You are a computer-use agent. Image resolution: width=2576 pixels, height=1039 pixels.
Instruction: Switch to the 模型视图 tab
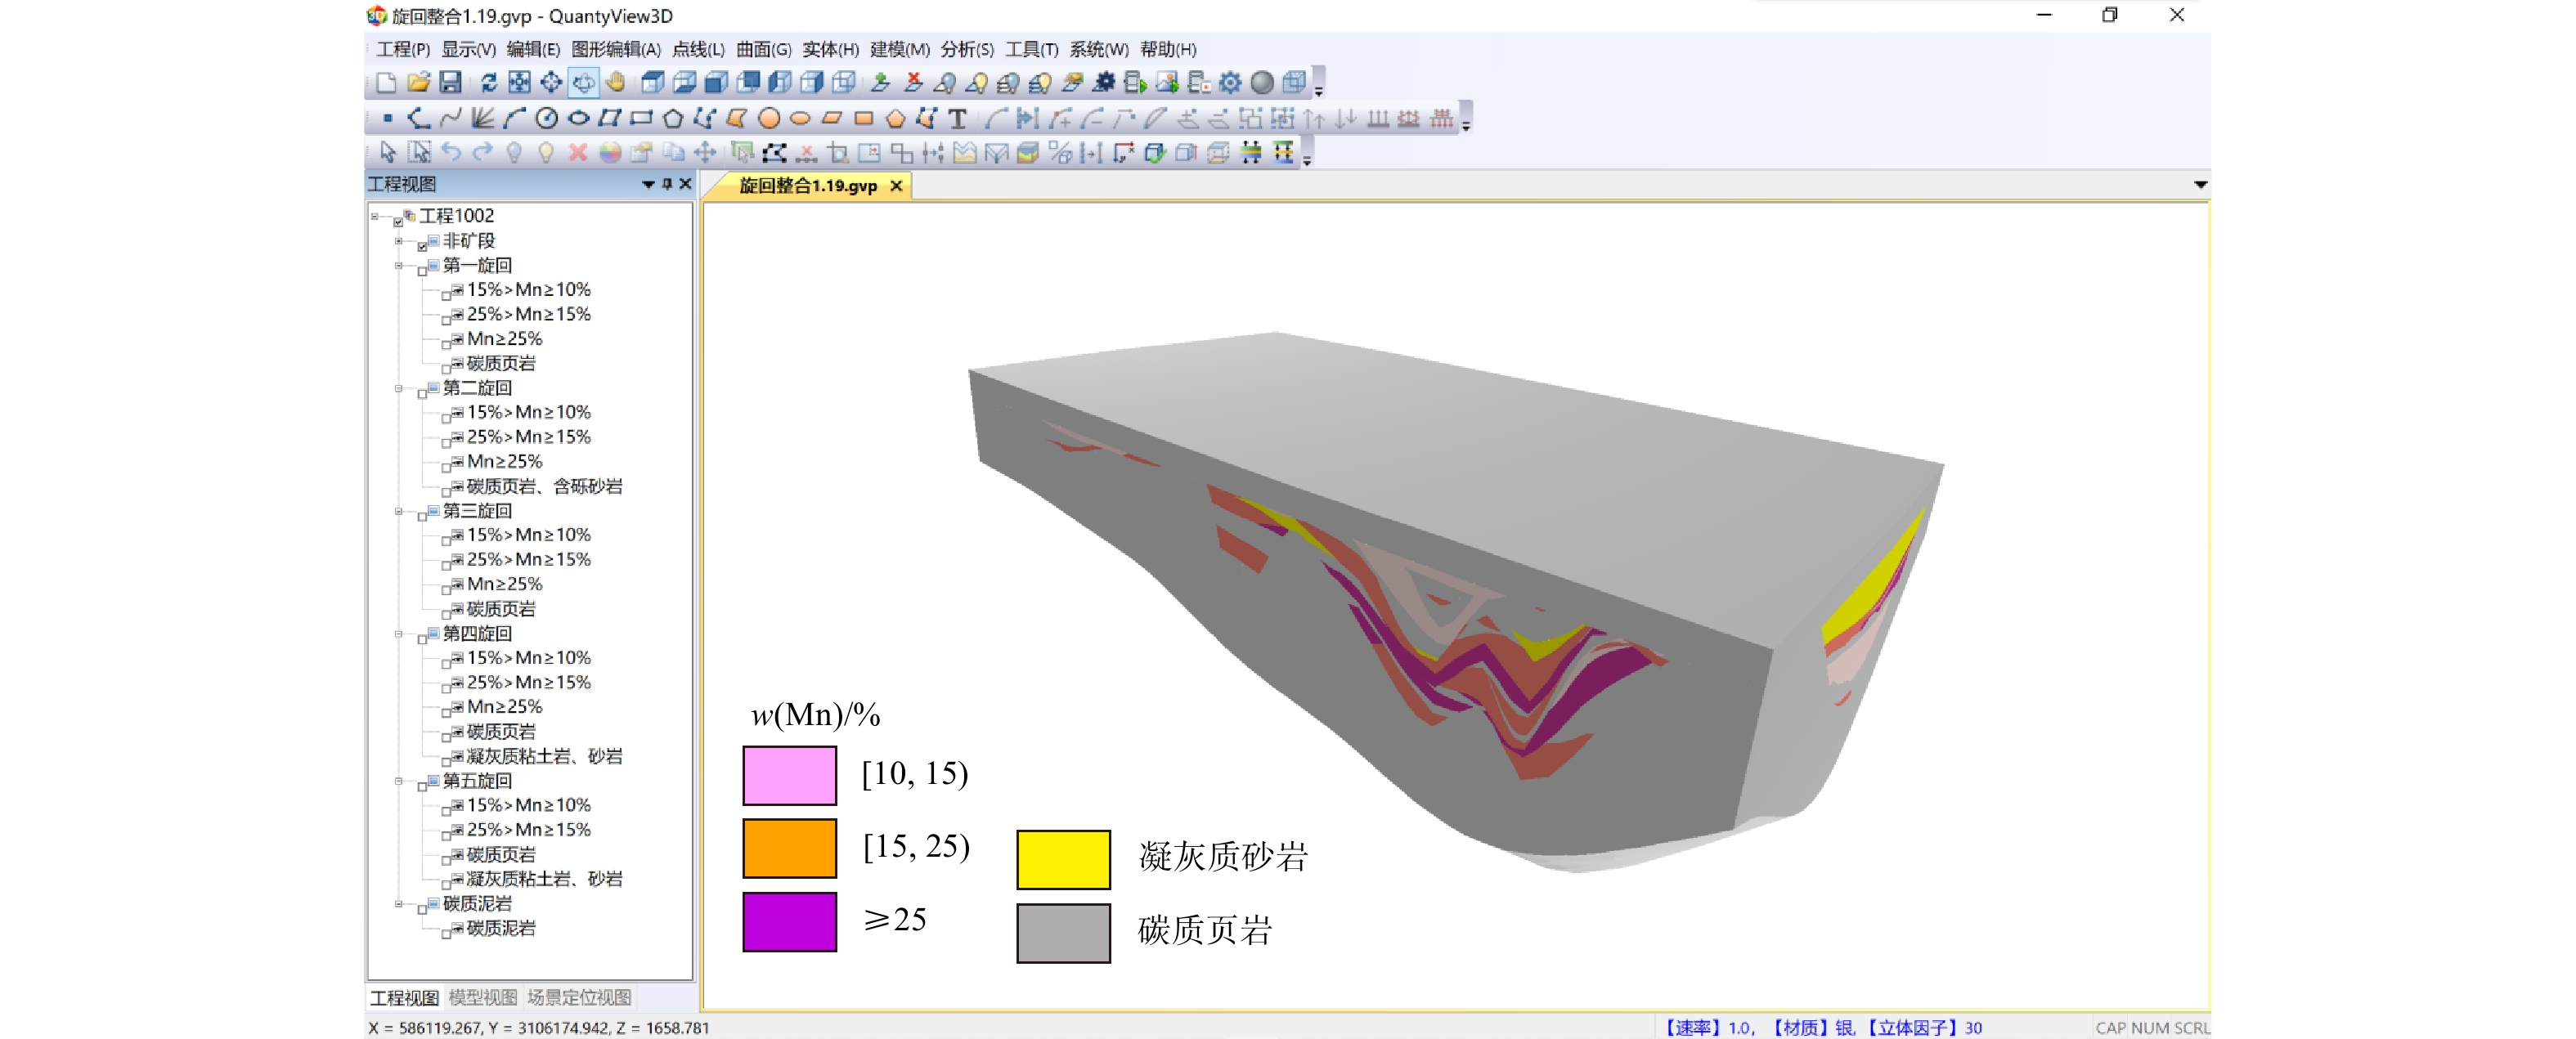[483, 997]
